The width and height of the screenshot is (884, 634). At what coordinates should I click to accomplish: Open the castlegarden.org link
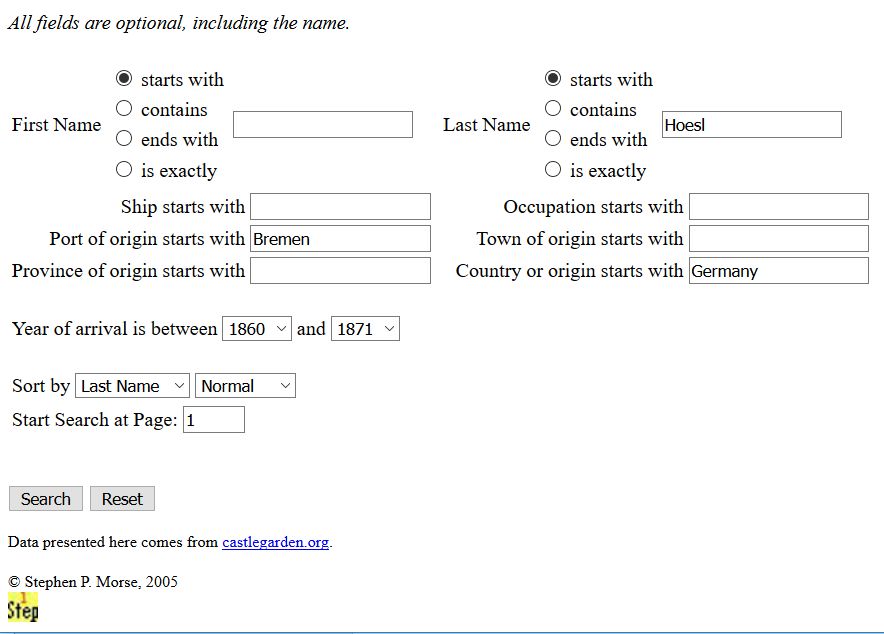pyautogui.click(x=276, y=542)
